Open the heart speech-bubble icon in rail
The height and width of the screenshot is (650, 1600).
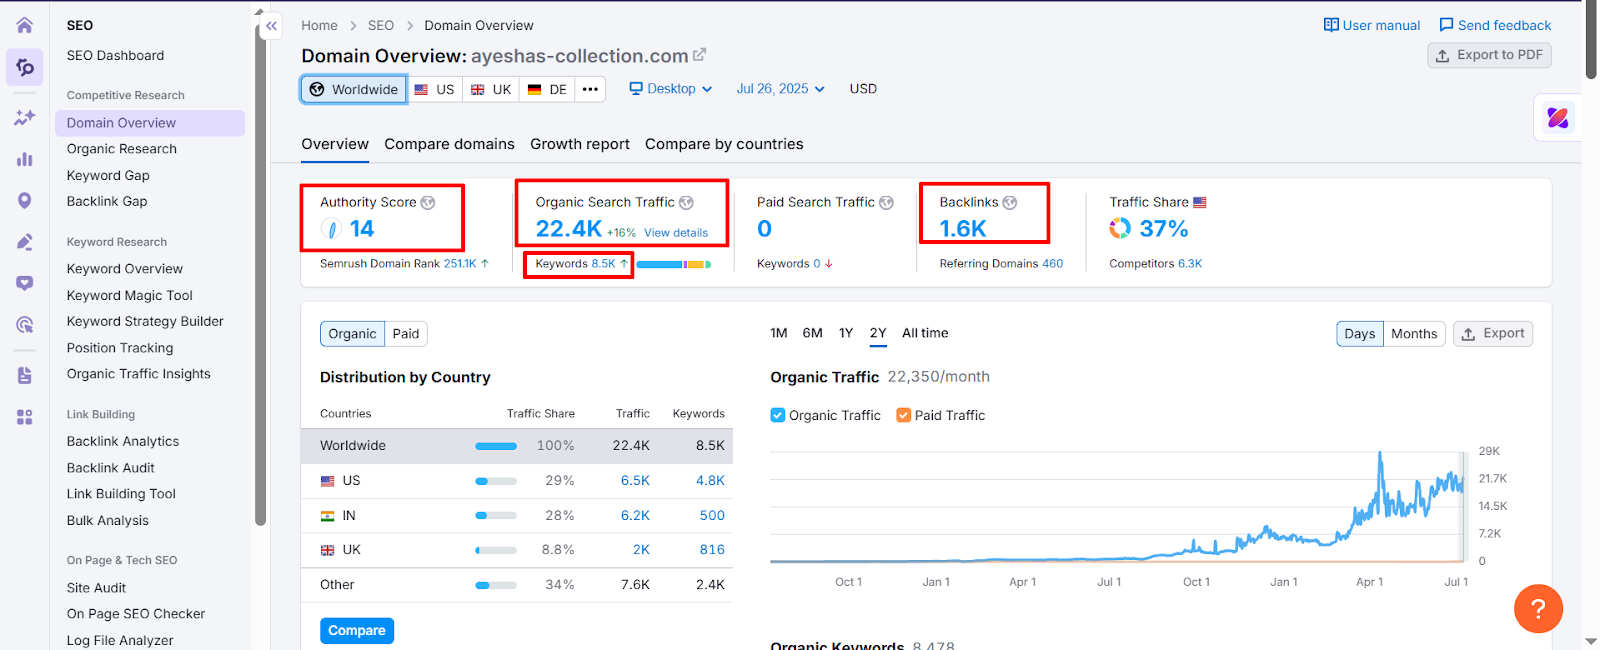[25, 283]
